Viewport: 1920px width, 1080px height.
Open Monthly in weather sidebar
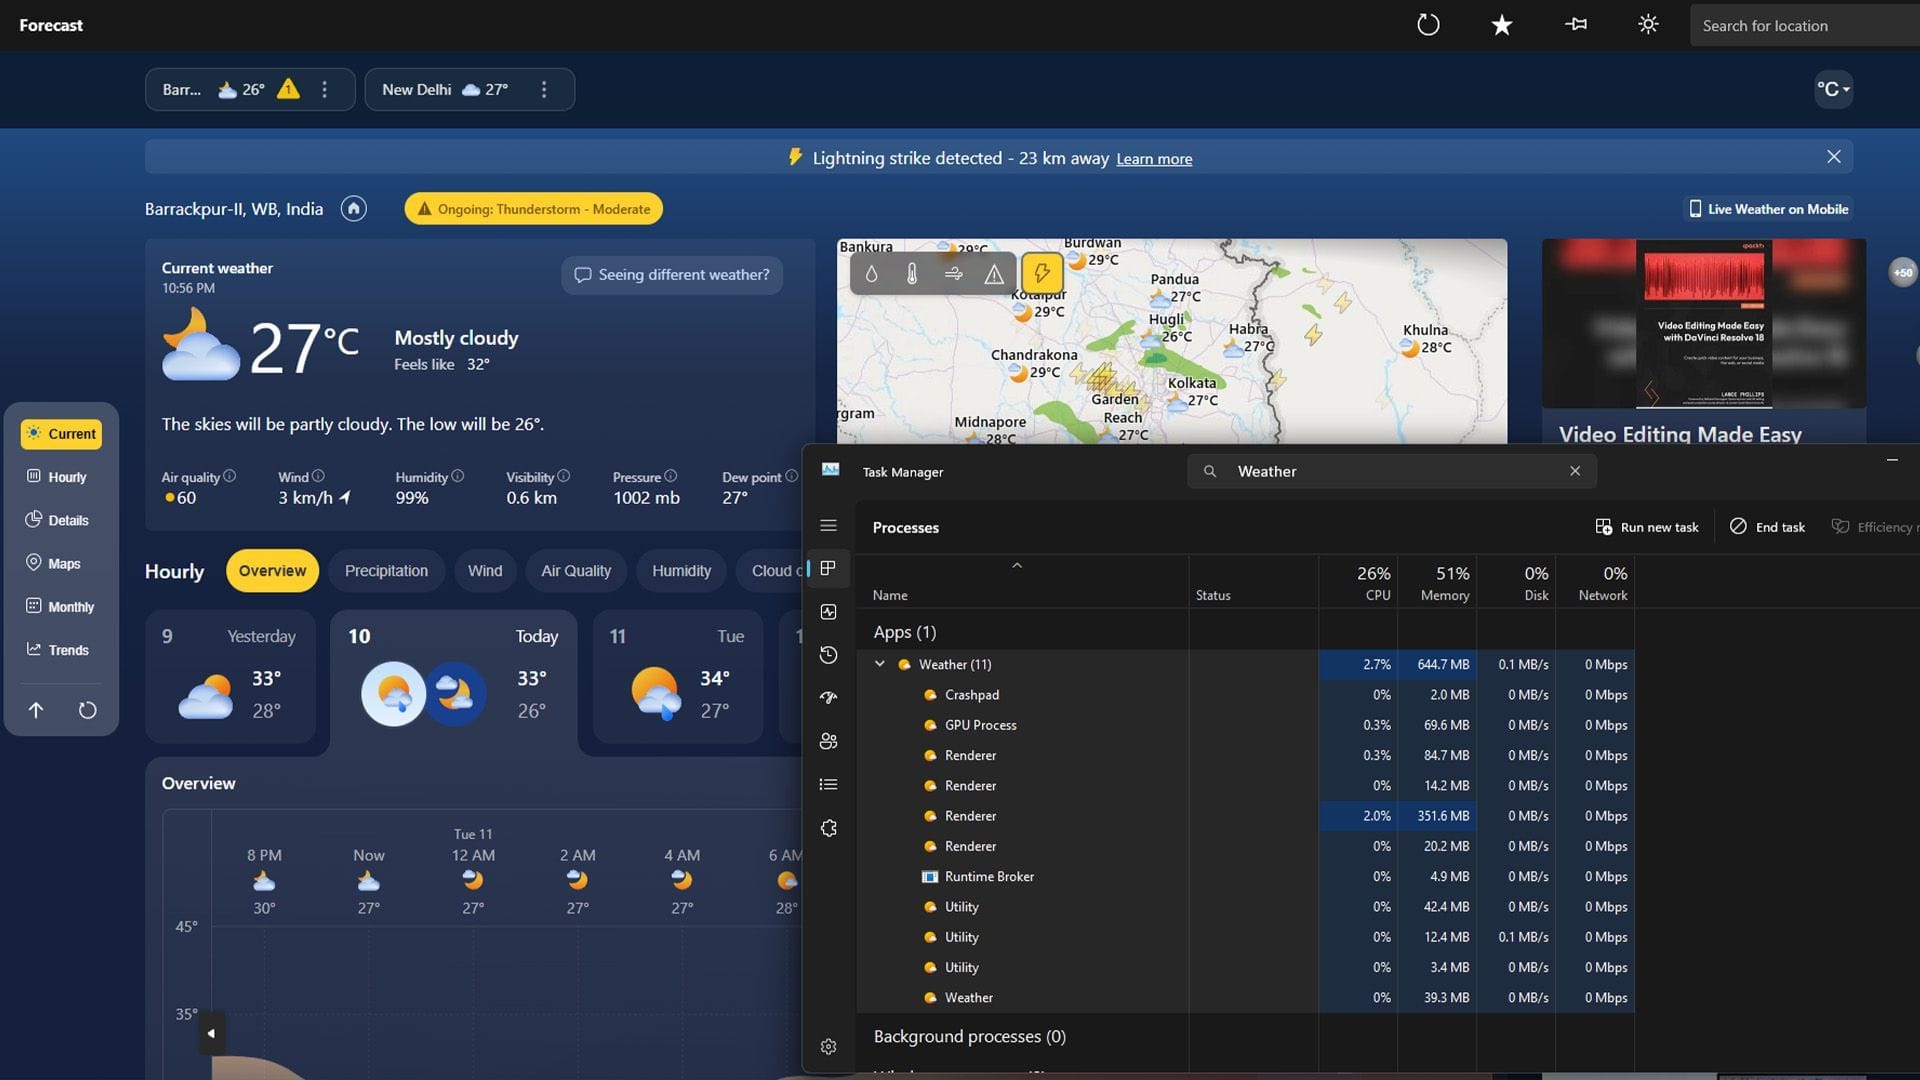click(61, 606)
